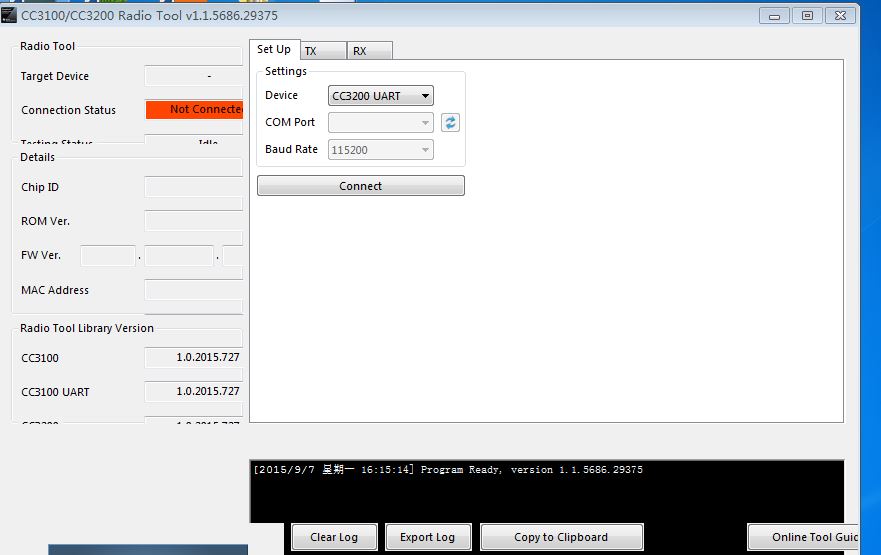Screen dimensions: 881x555
Task: Click the Baud Rate label
Action: click(291, 149)
